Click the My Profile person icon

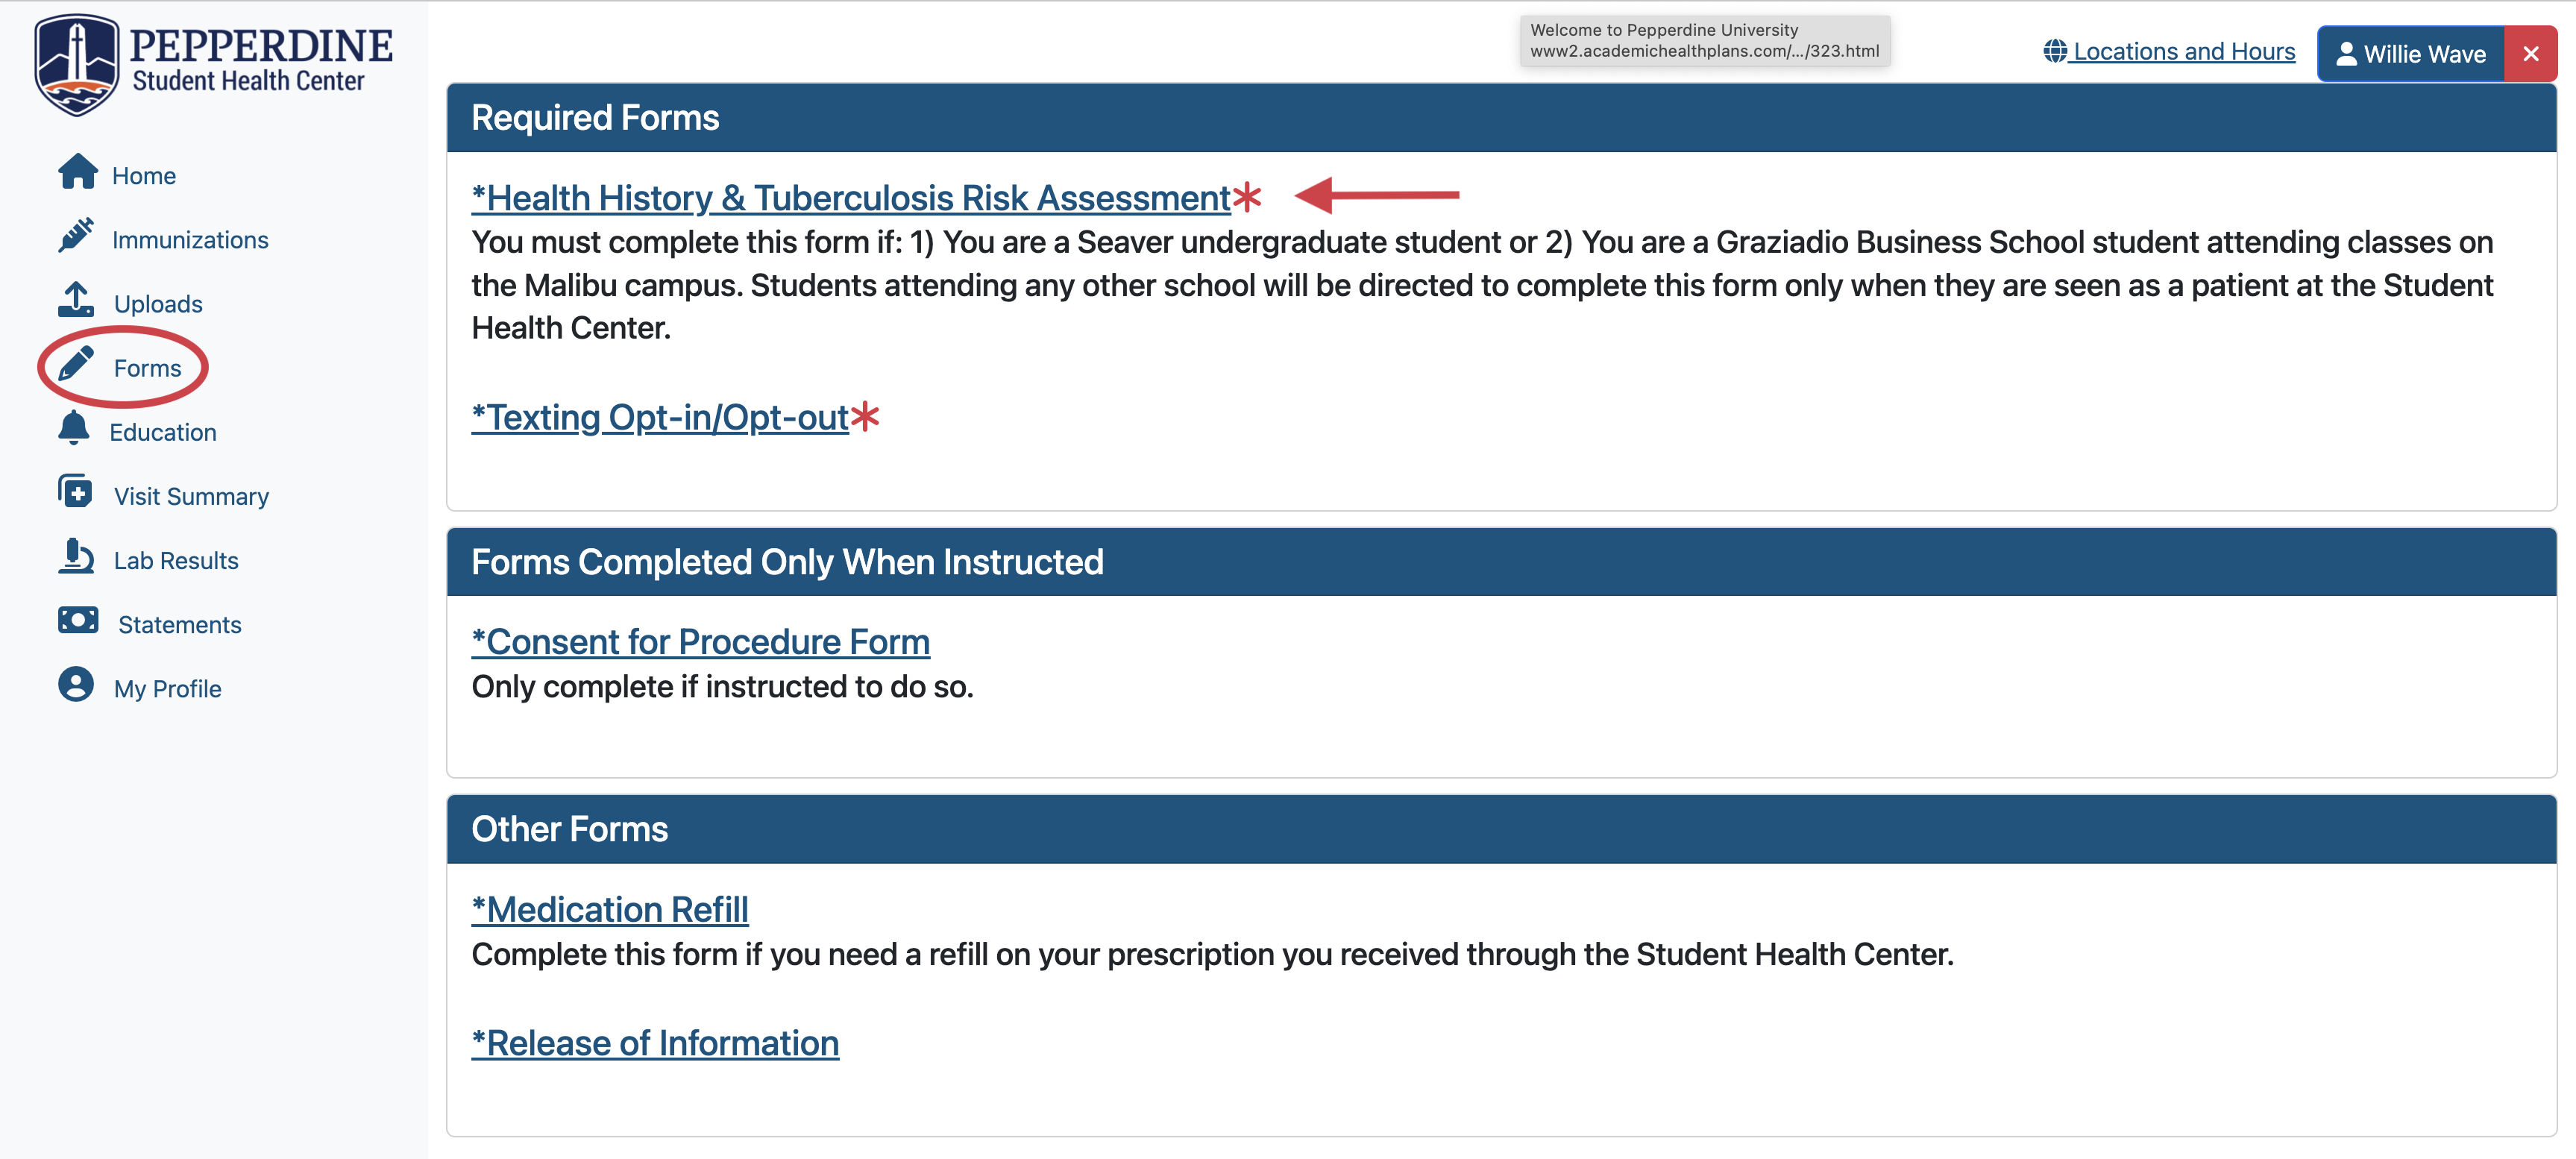(x=76, y=685)
